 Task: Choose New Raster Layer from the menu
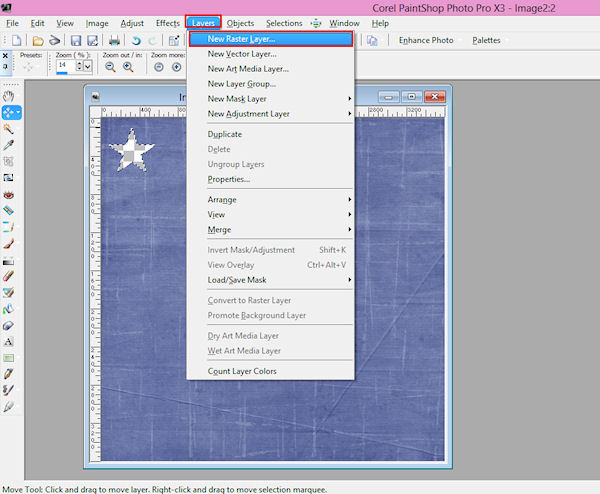coord(271,39)
